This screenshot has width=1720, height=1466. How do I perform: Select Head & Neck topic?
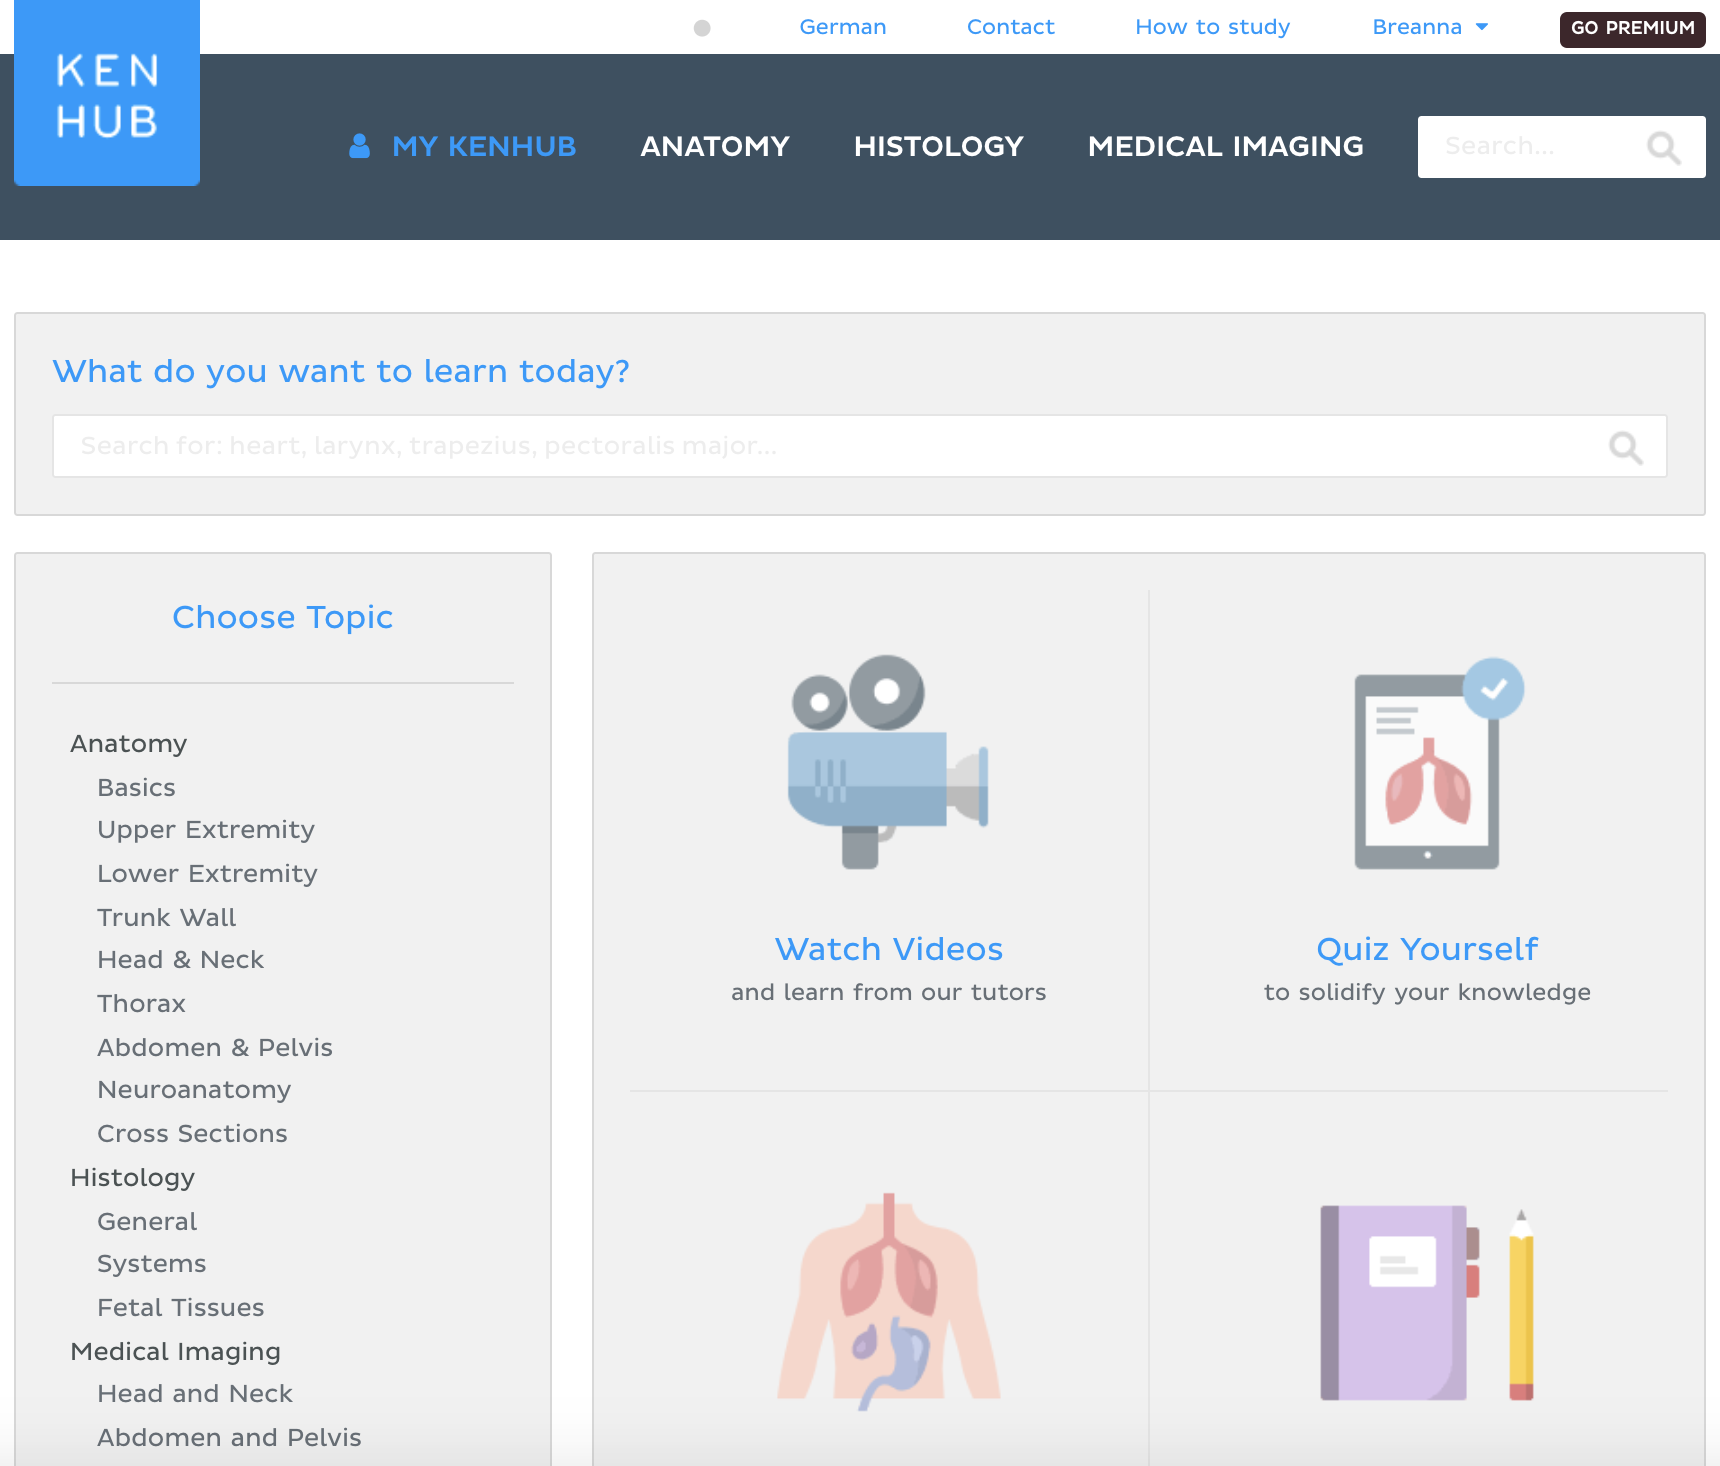tap(181, 960)
